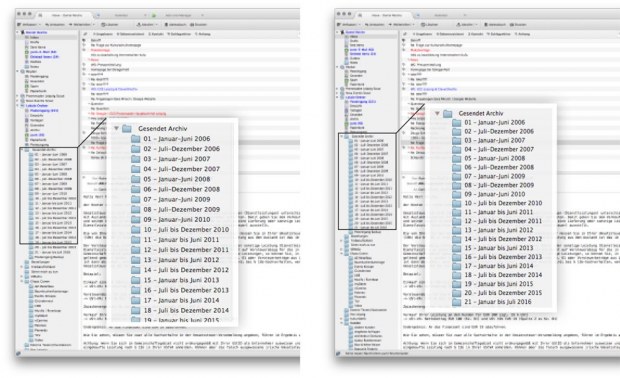Click folder icon of 08 - Juli-Dezember 2009, right callout
The height and width of the screenshot is (378, 620).
(x=457, y=185)
